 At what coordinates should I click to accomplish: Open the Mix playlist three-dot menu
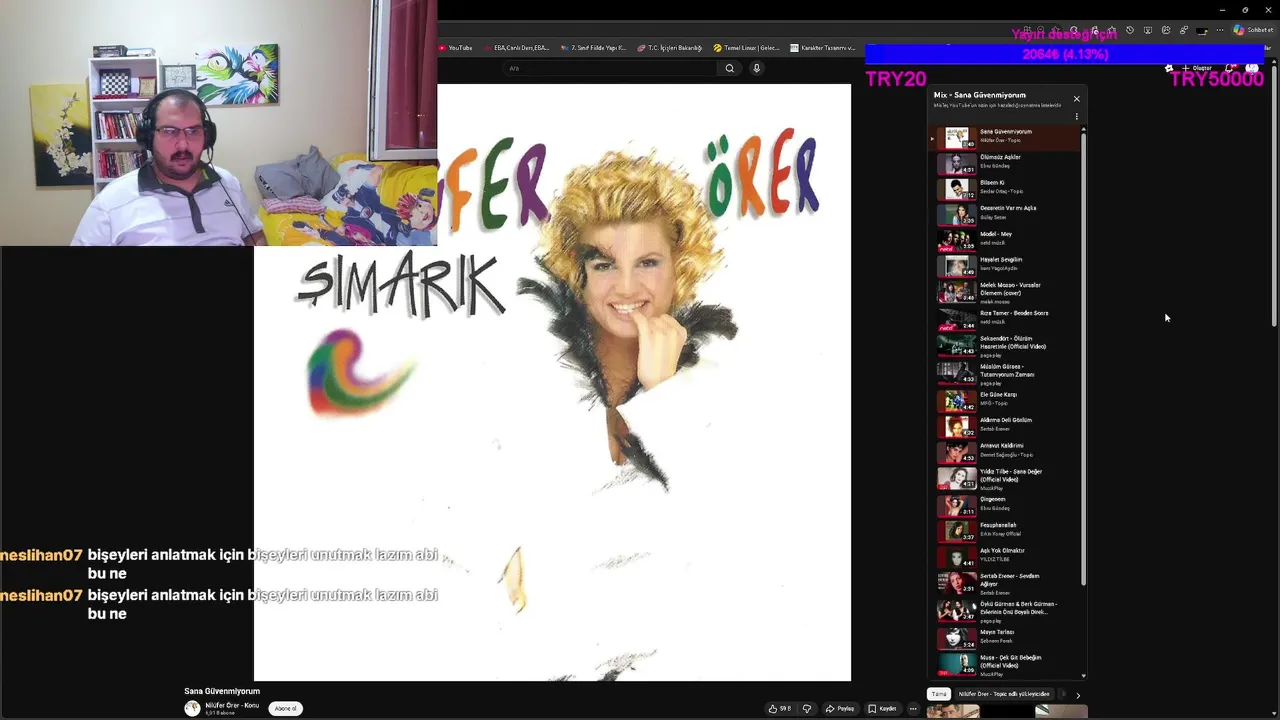pyautogui.click(x=1076, y=116)
